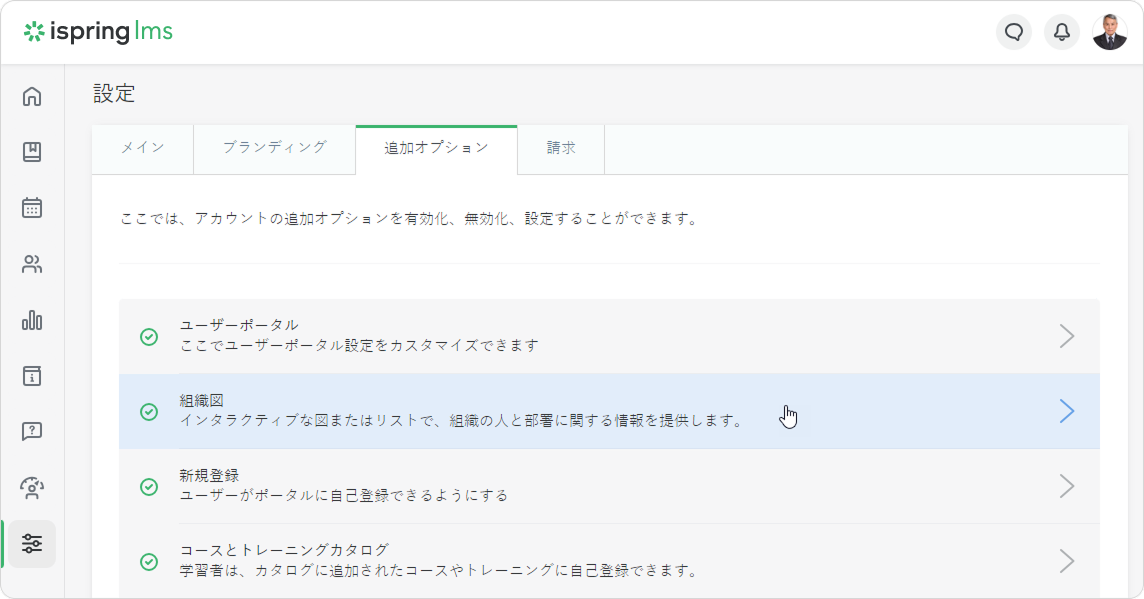This screenshot has width=1144, height=599.
Task: Toggle the ユーザーポータル enabled checkmark
Action: (x=149, y=337)
